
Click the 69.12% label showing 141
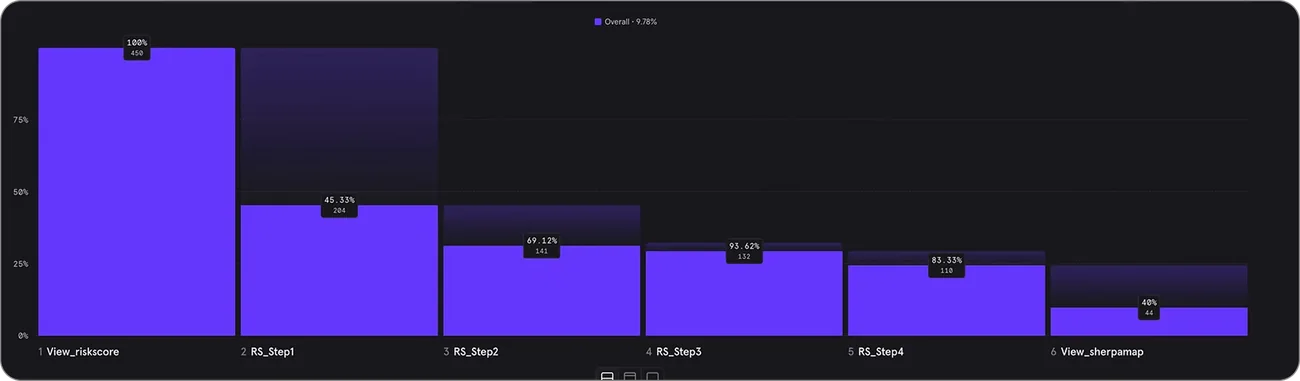click(541, 246)
